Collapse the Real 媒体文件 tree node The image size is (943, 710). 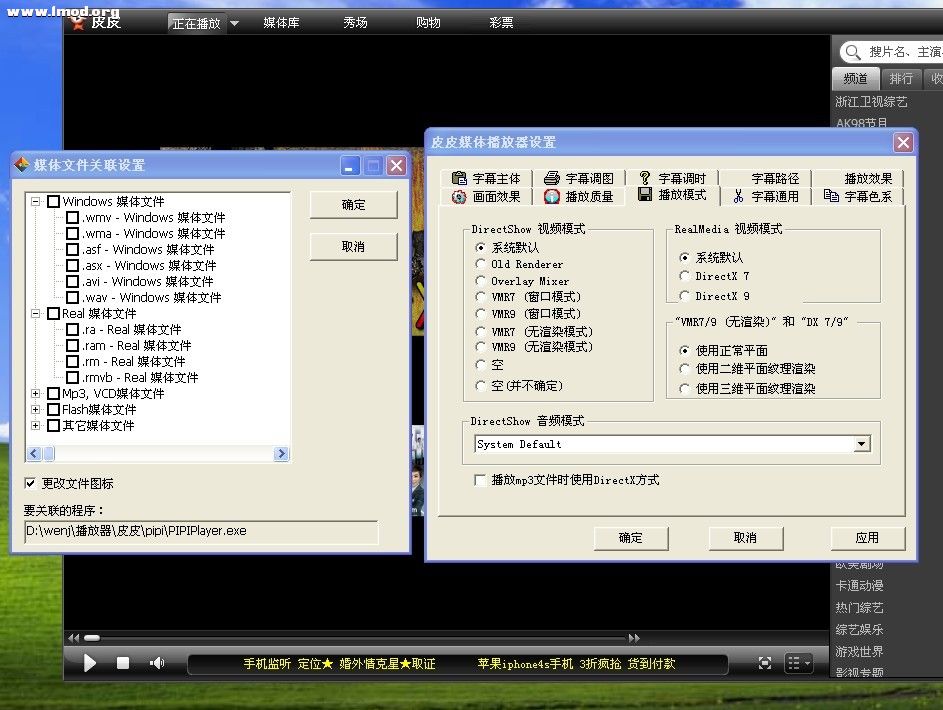coord(36,313)
